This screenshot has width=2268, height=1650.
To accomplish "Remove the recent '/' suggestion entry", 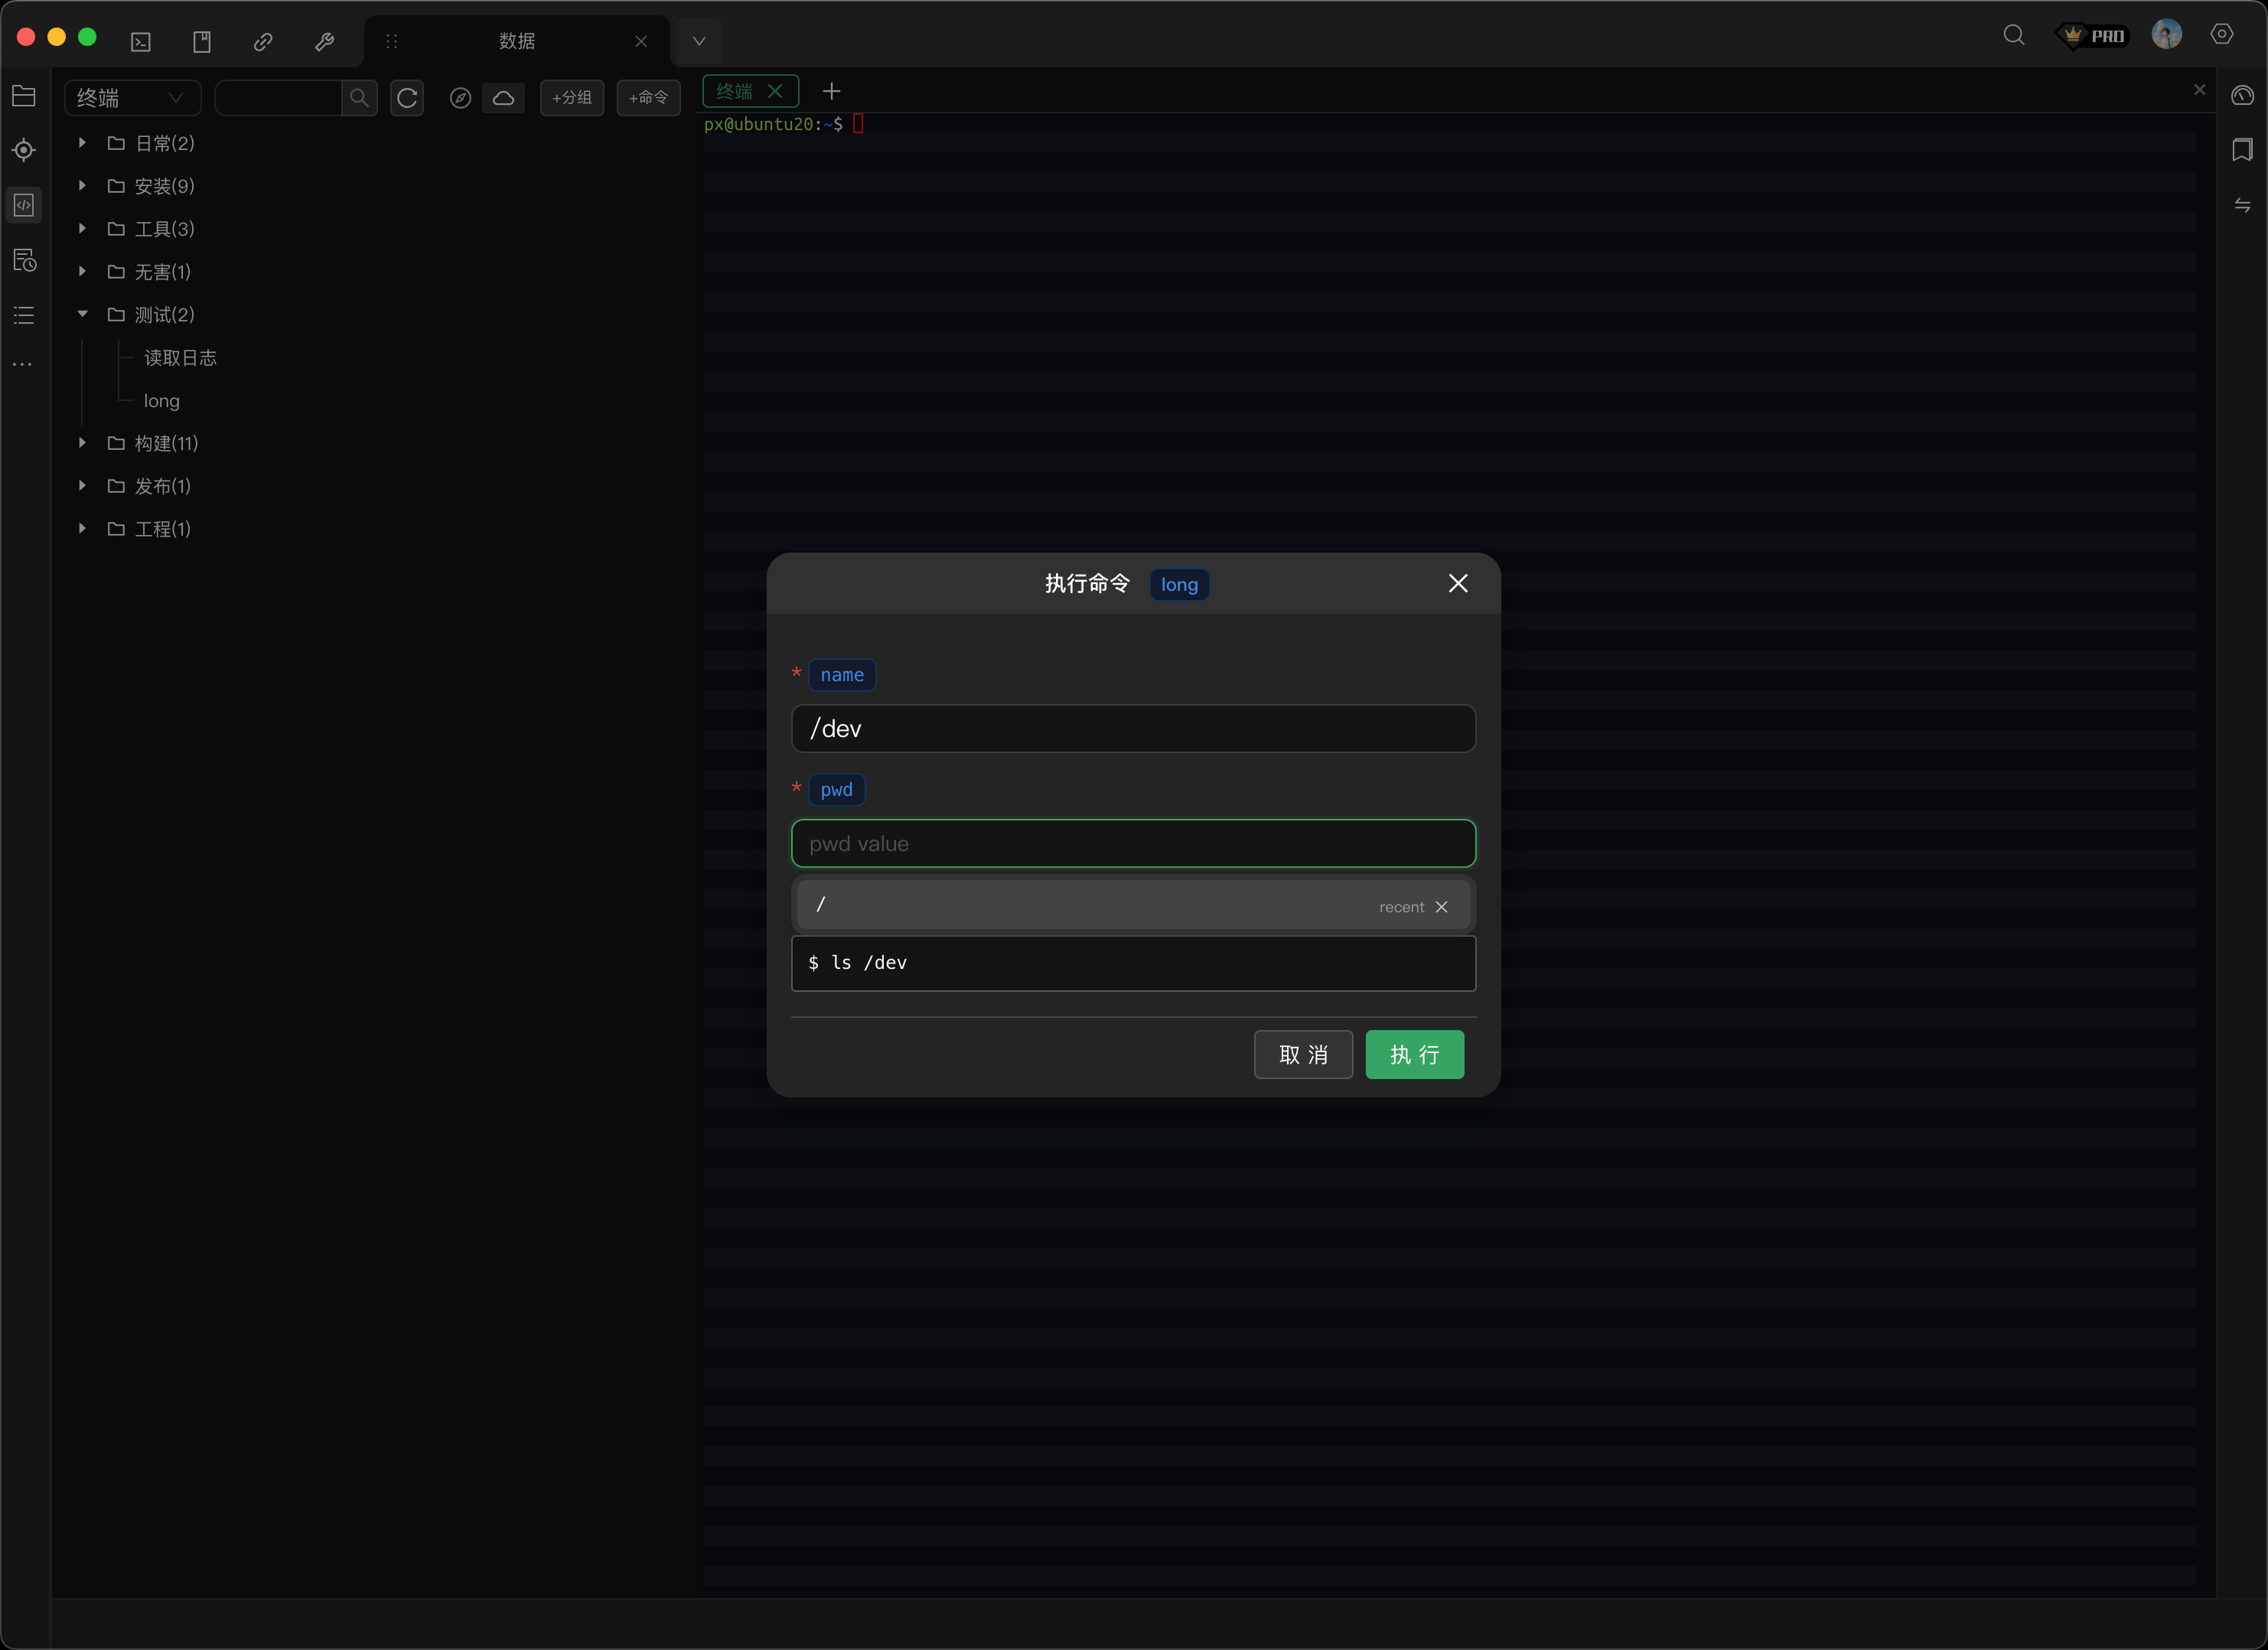I will tap(1441, 907).
